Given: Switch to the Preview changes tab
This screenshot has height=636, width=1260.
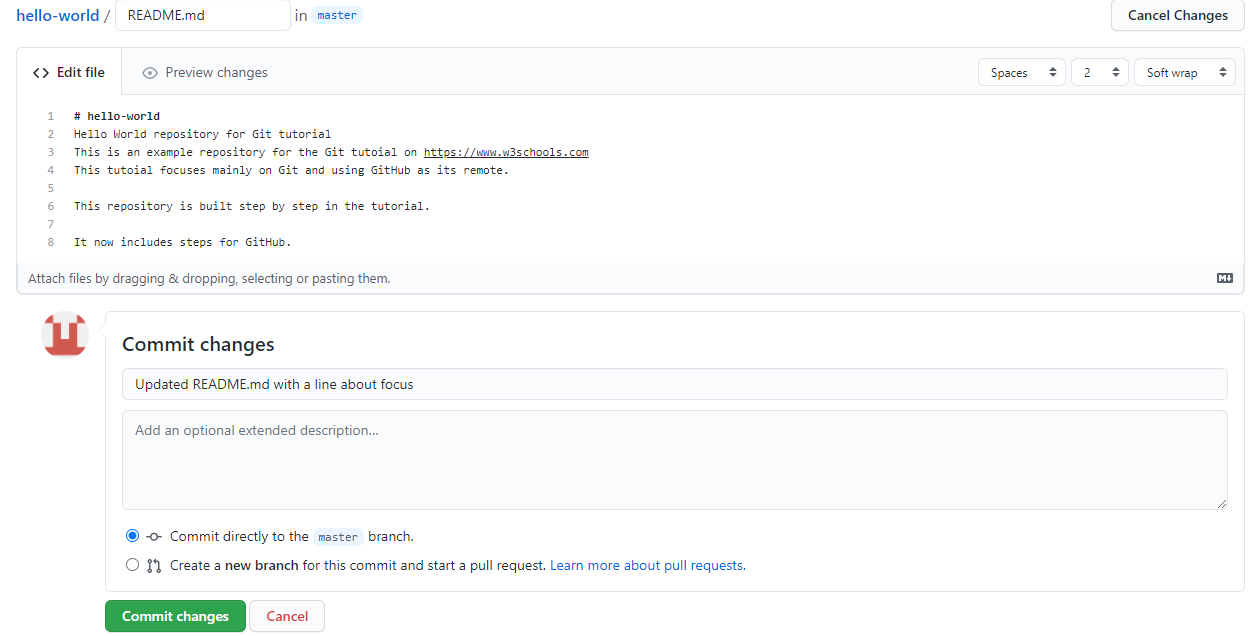Looking at the screenshot, I should 215,72.
